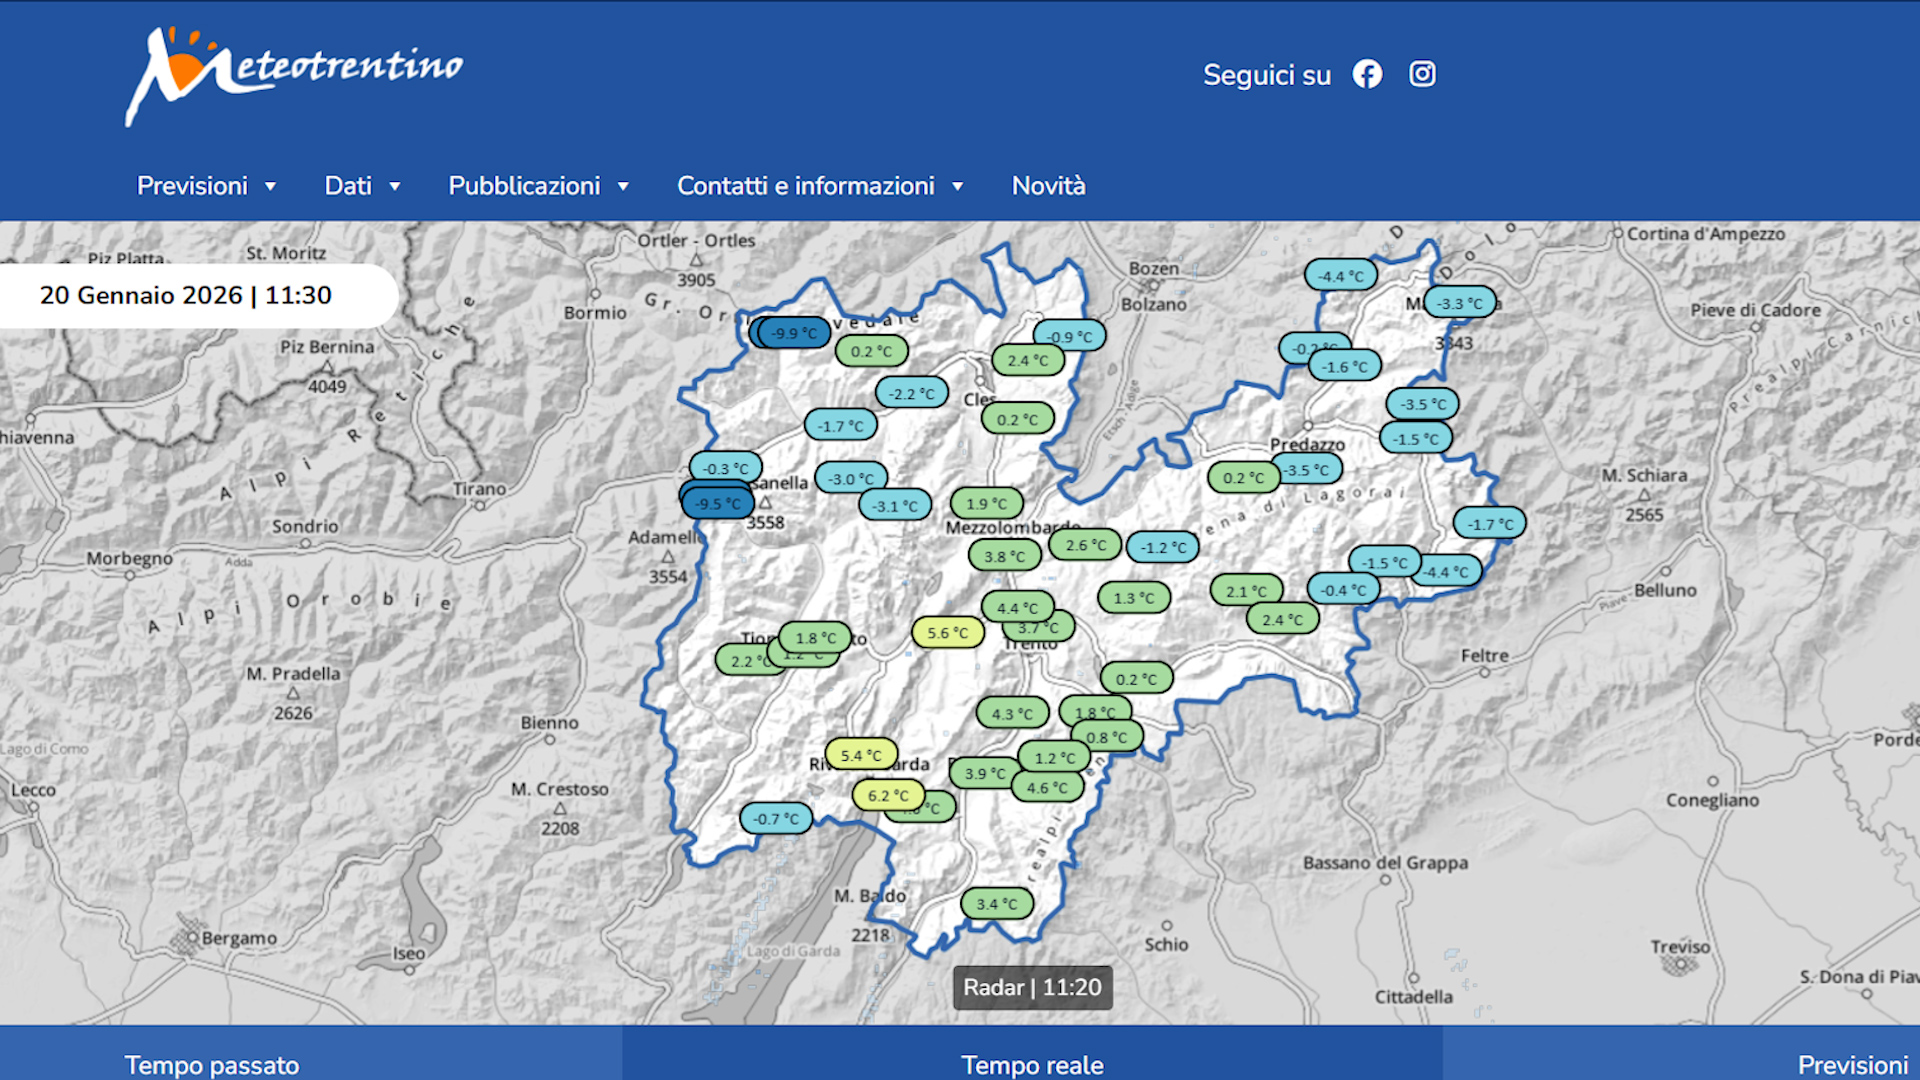Image resolution: width=1920 pixels, height=1080 pixels.
Task: Click the 3.4 °C southern station marker
Action: 996,904
